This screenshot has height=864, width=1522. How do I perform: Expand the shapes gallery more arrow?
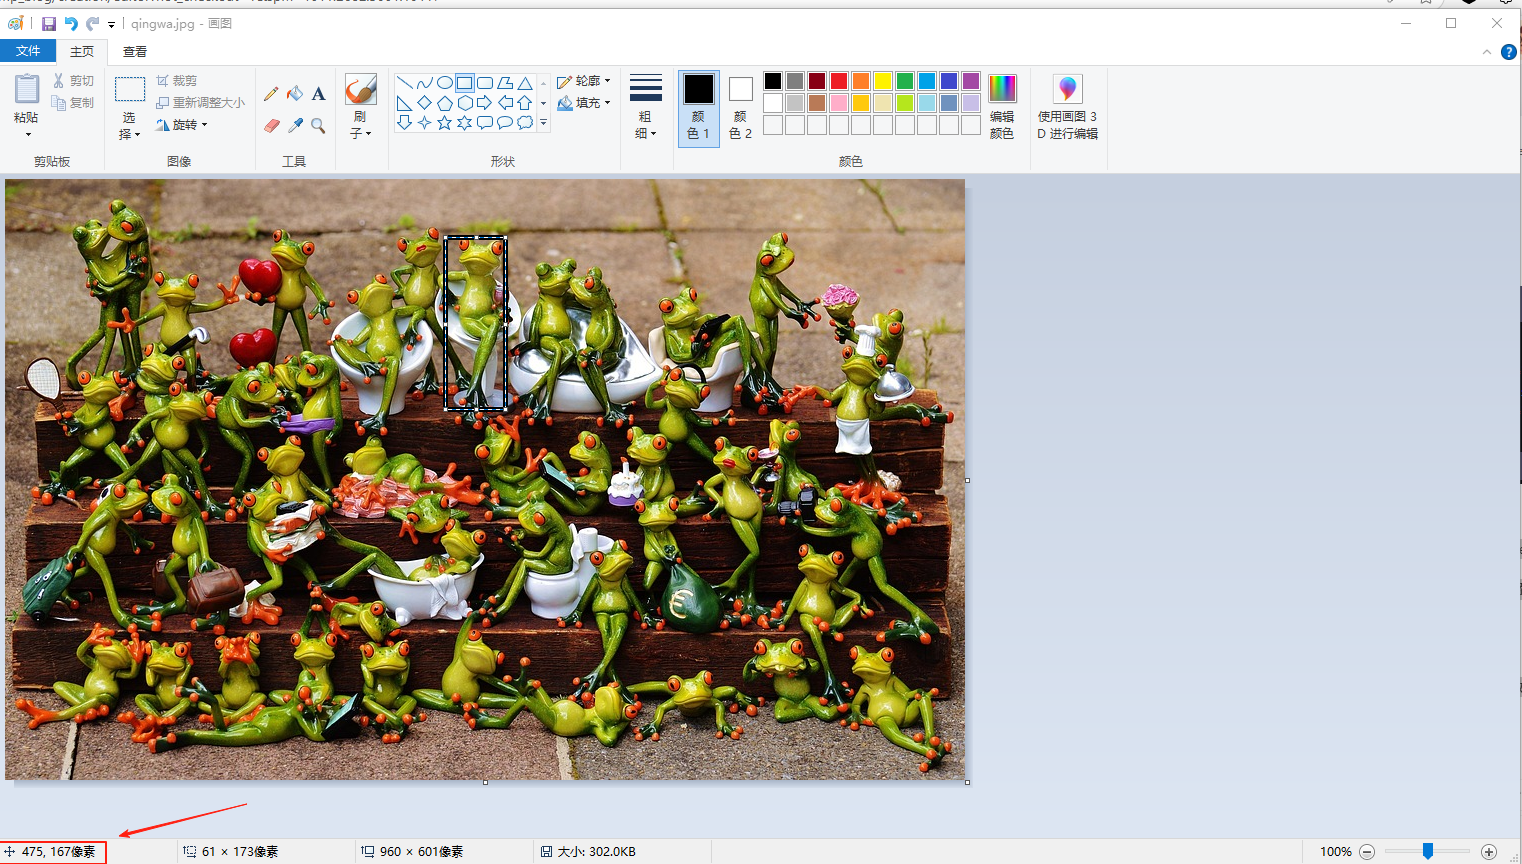pyautogui.click(x=543, y=123)
